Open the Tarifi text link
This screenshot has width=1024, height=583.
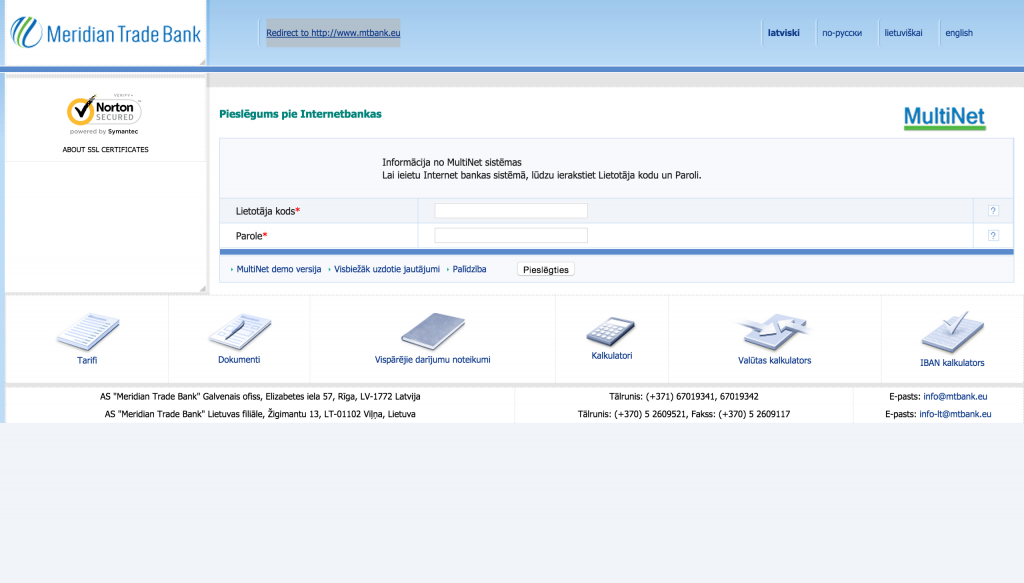(x=87, y=360)
